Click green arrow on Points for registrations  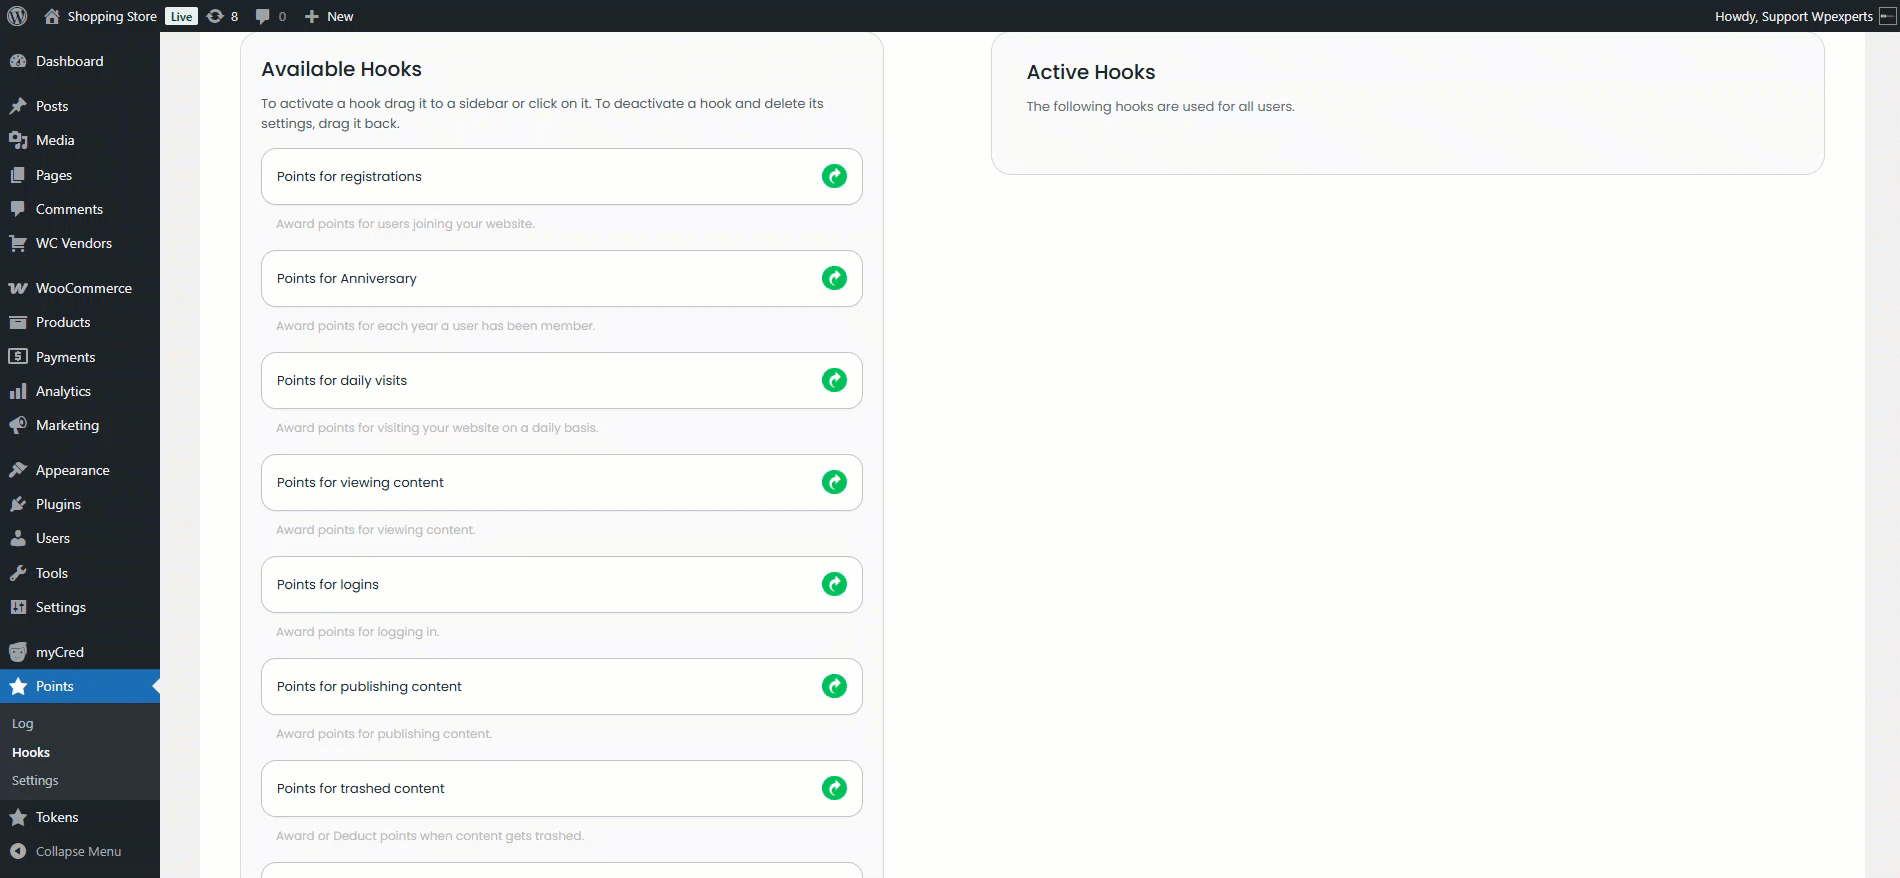[834, 176]
